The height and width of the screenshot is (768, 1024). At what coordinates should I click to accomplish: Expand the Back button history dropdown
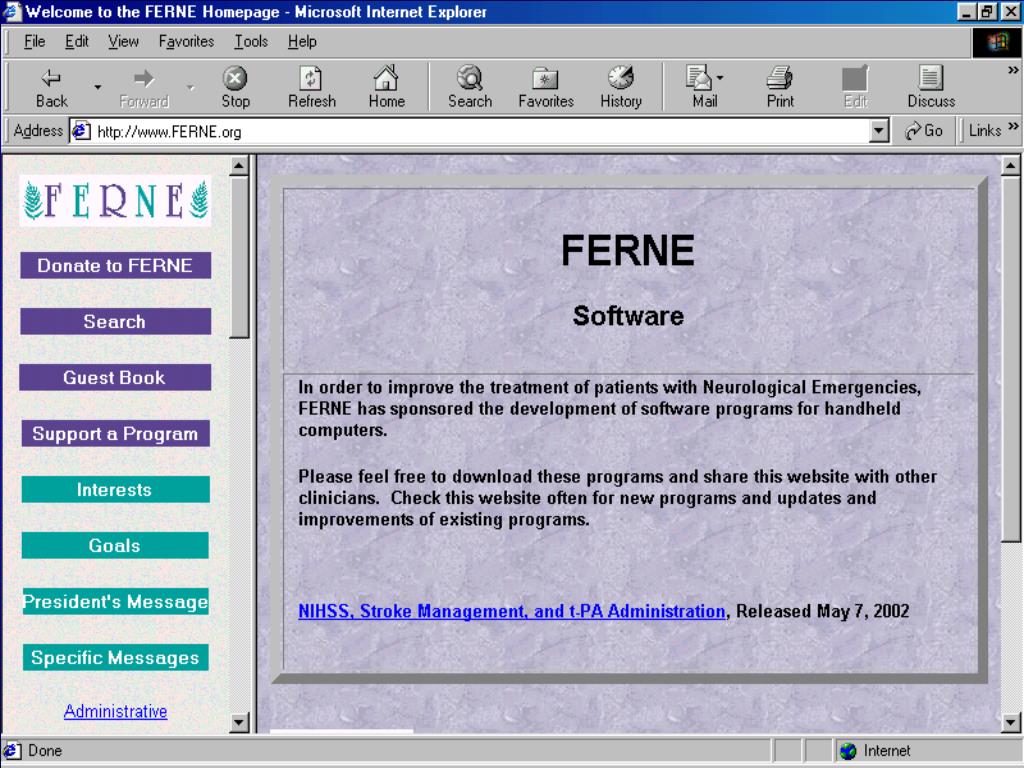click(x=97, y=87)
